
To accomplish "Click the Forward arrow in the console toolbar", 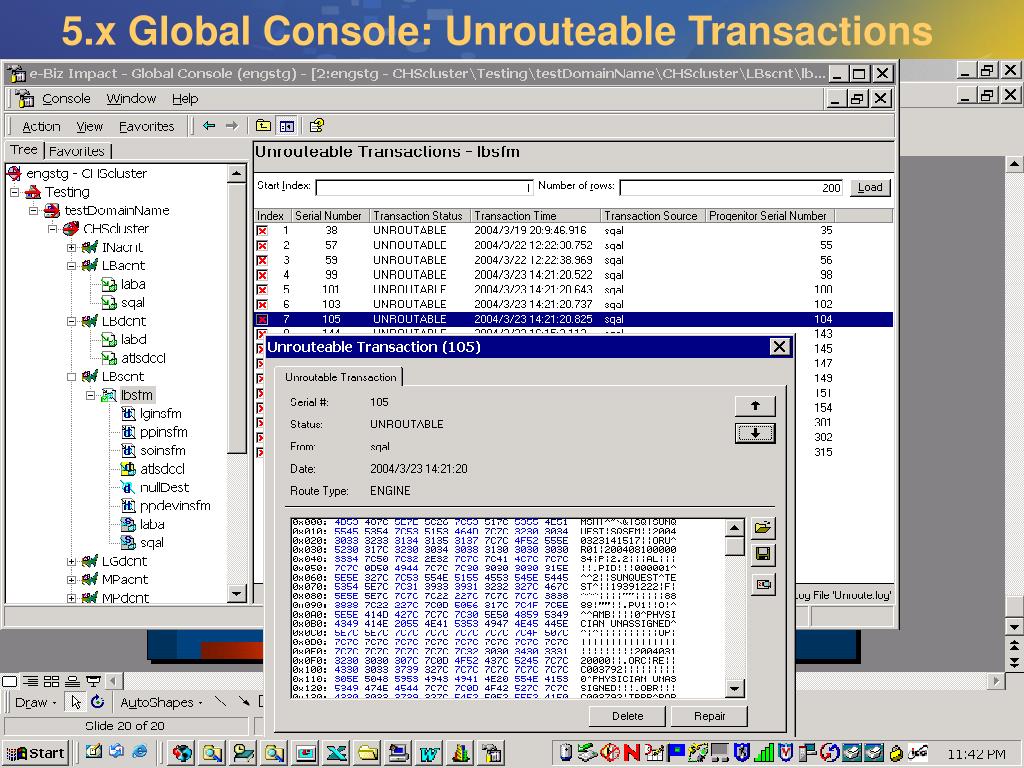I will (x=232, y=125).
